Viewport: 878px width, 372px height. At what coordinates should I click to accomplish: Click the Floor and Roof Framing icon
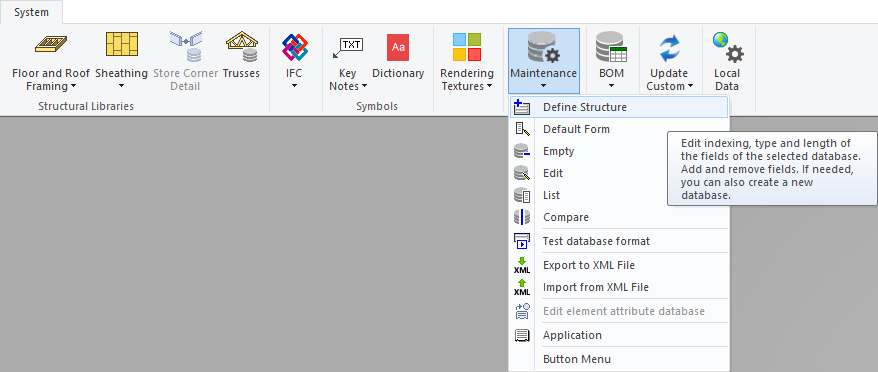coord(51,44)
